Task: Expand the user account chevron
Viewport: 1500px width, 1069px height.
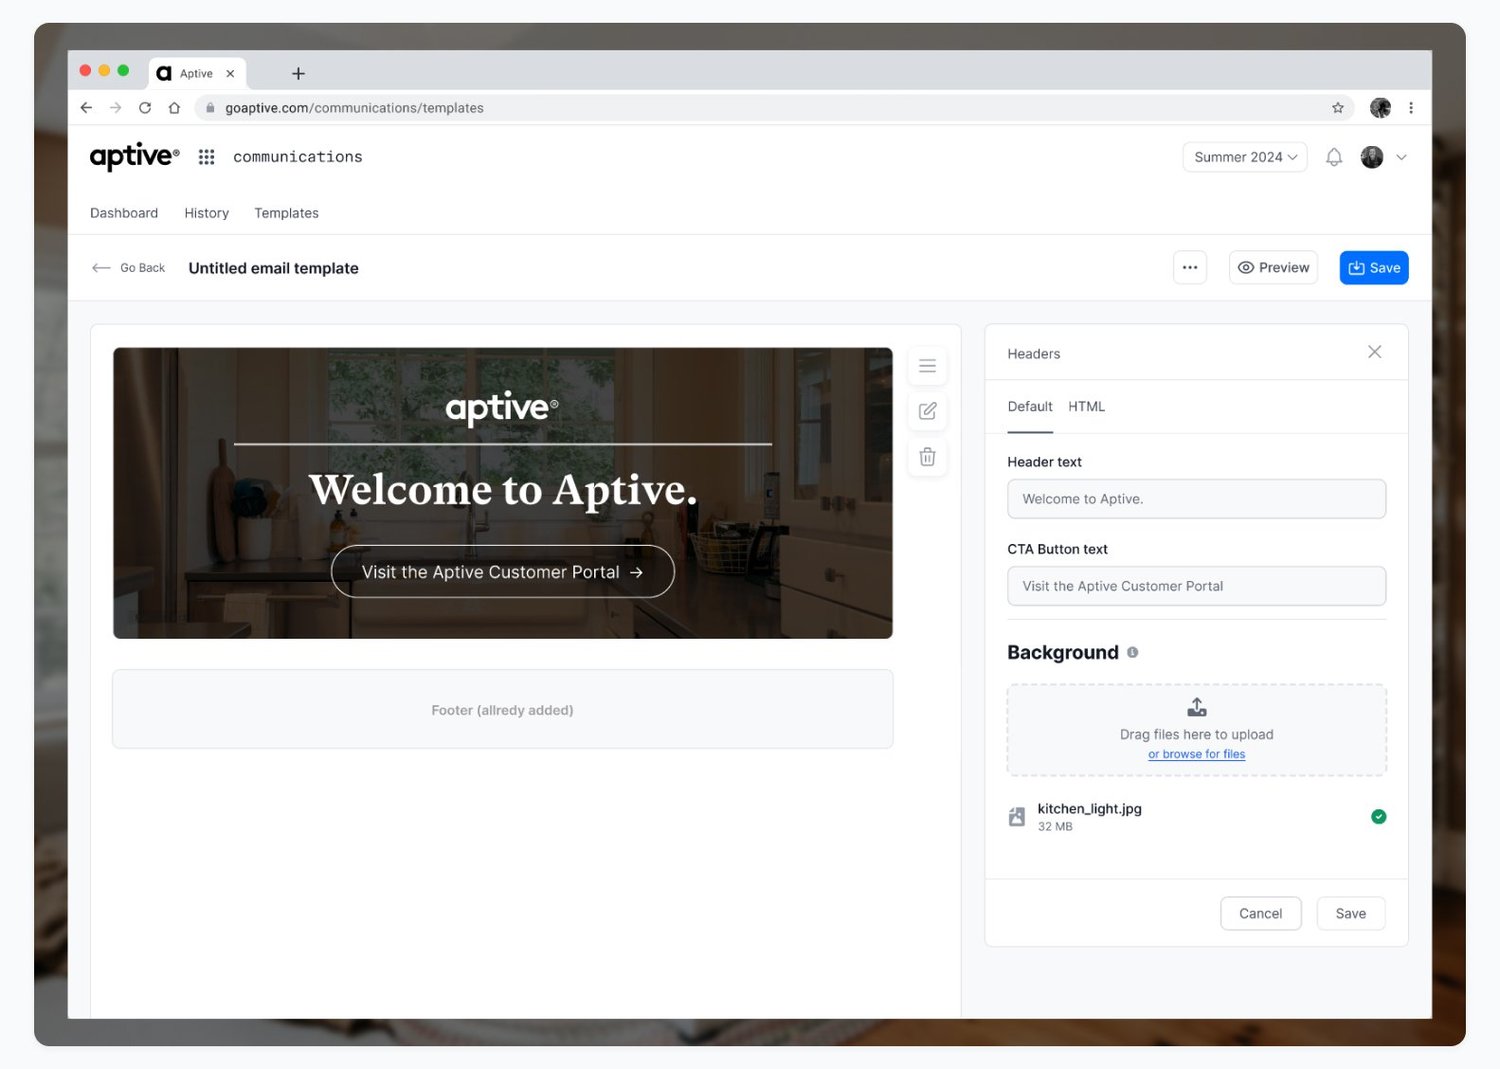Action: click(x=1402, y=157)
